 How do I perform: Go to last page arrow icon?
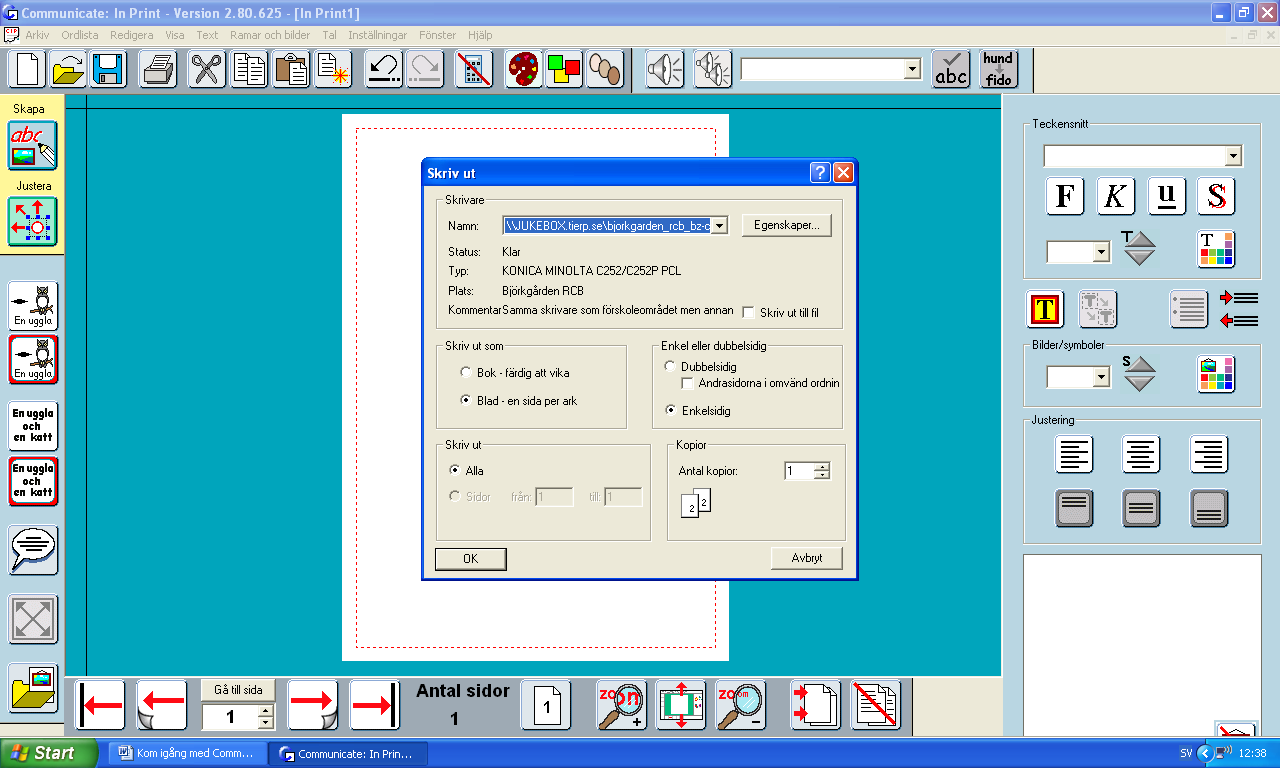coord(374,705)
